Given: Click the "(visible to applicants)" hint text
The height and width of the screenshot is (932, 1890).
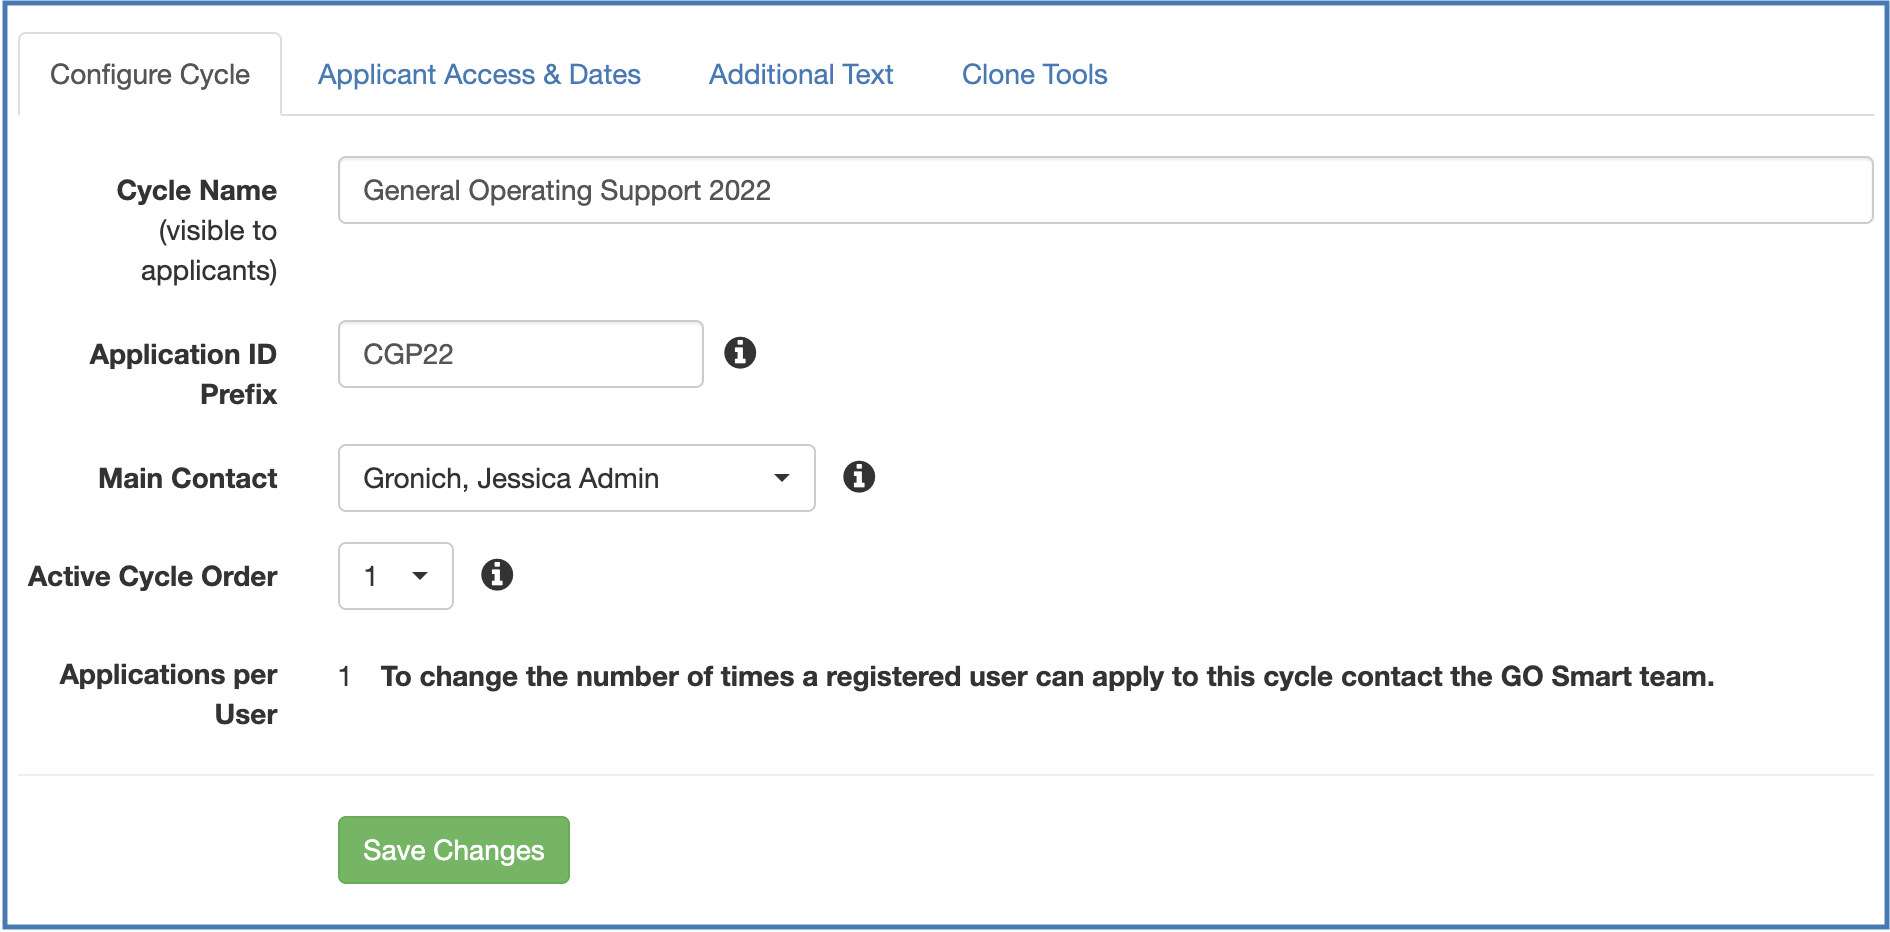Looking at the screenshot, I should (209, 251).
